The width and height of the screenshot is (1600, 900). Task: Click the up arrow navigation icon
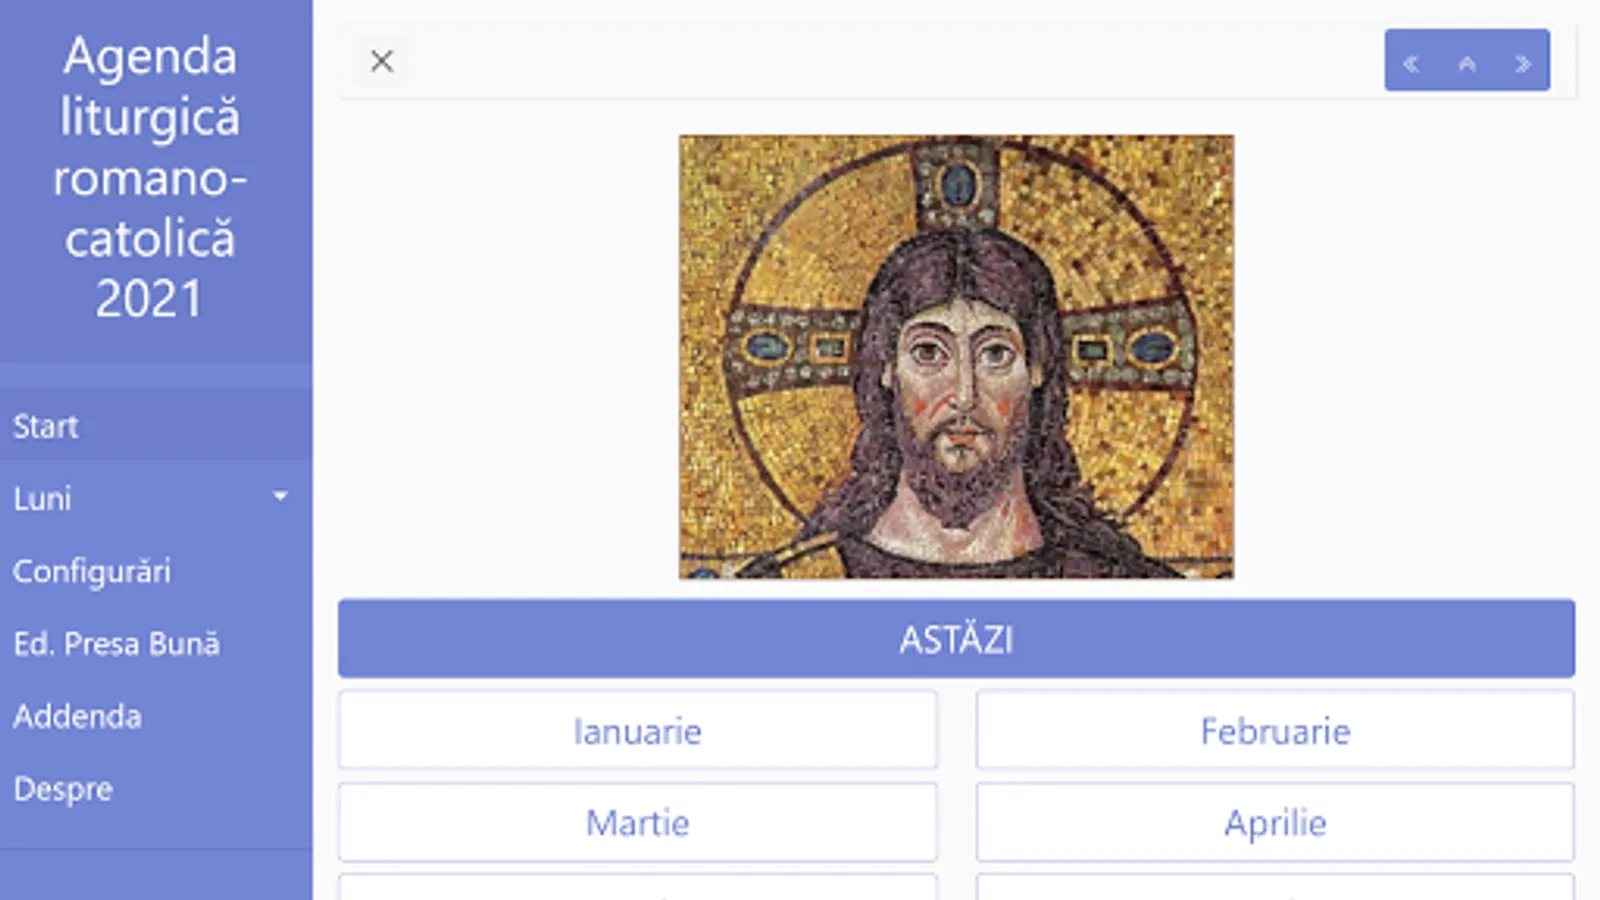tap(1467, 64)
